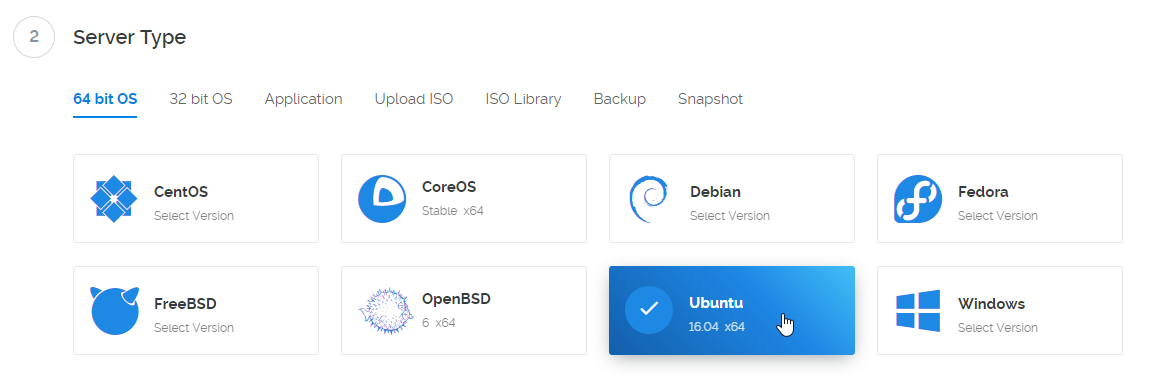Click the Windows logo icon
1158x388 pixels.
click(918, 310)
